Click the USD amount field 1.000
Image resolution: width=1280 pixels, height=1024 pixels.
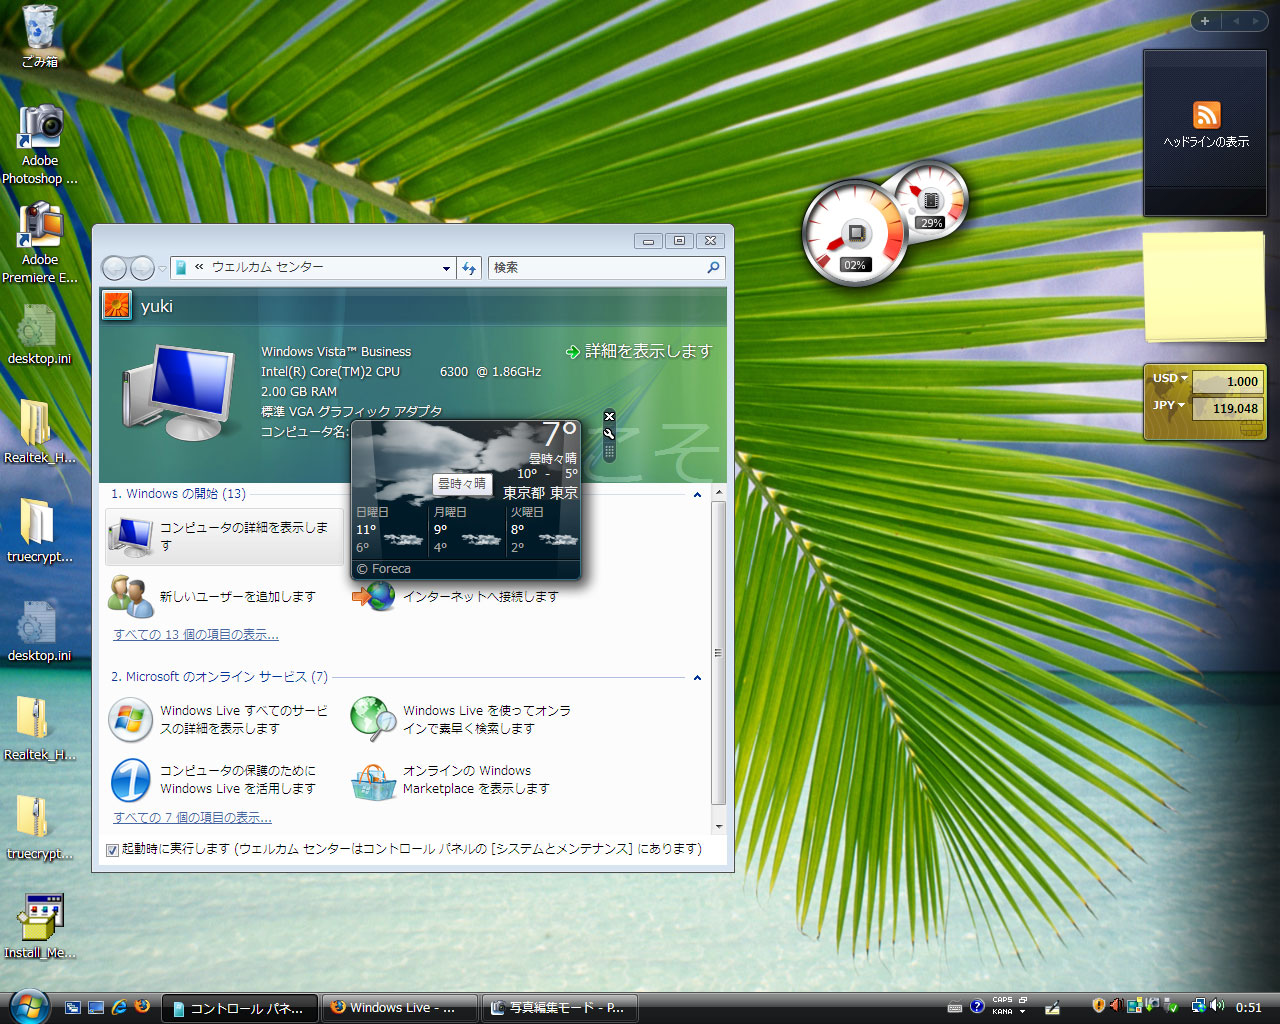click(1228, 381)
